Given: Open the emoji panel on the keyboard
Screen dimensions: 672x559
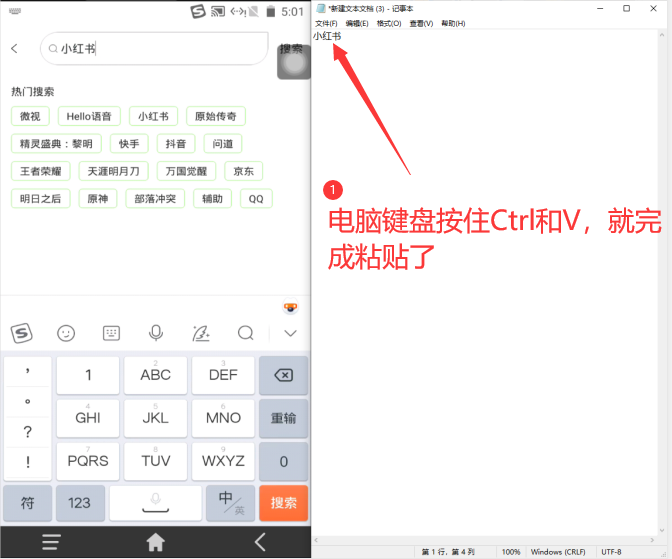Looking at the screenshot, I should click(x=66, y=333).
